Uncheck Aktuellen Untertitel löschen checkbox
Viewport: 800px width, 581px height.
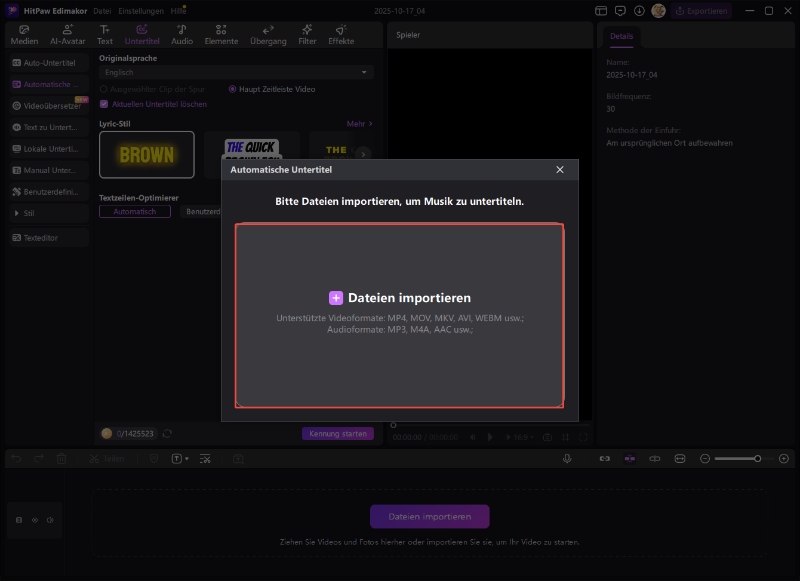click(x=104, y=104)
